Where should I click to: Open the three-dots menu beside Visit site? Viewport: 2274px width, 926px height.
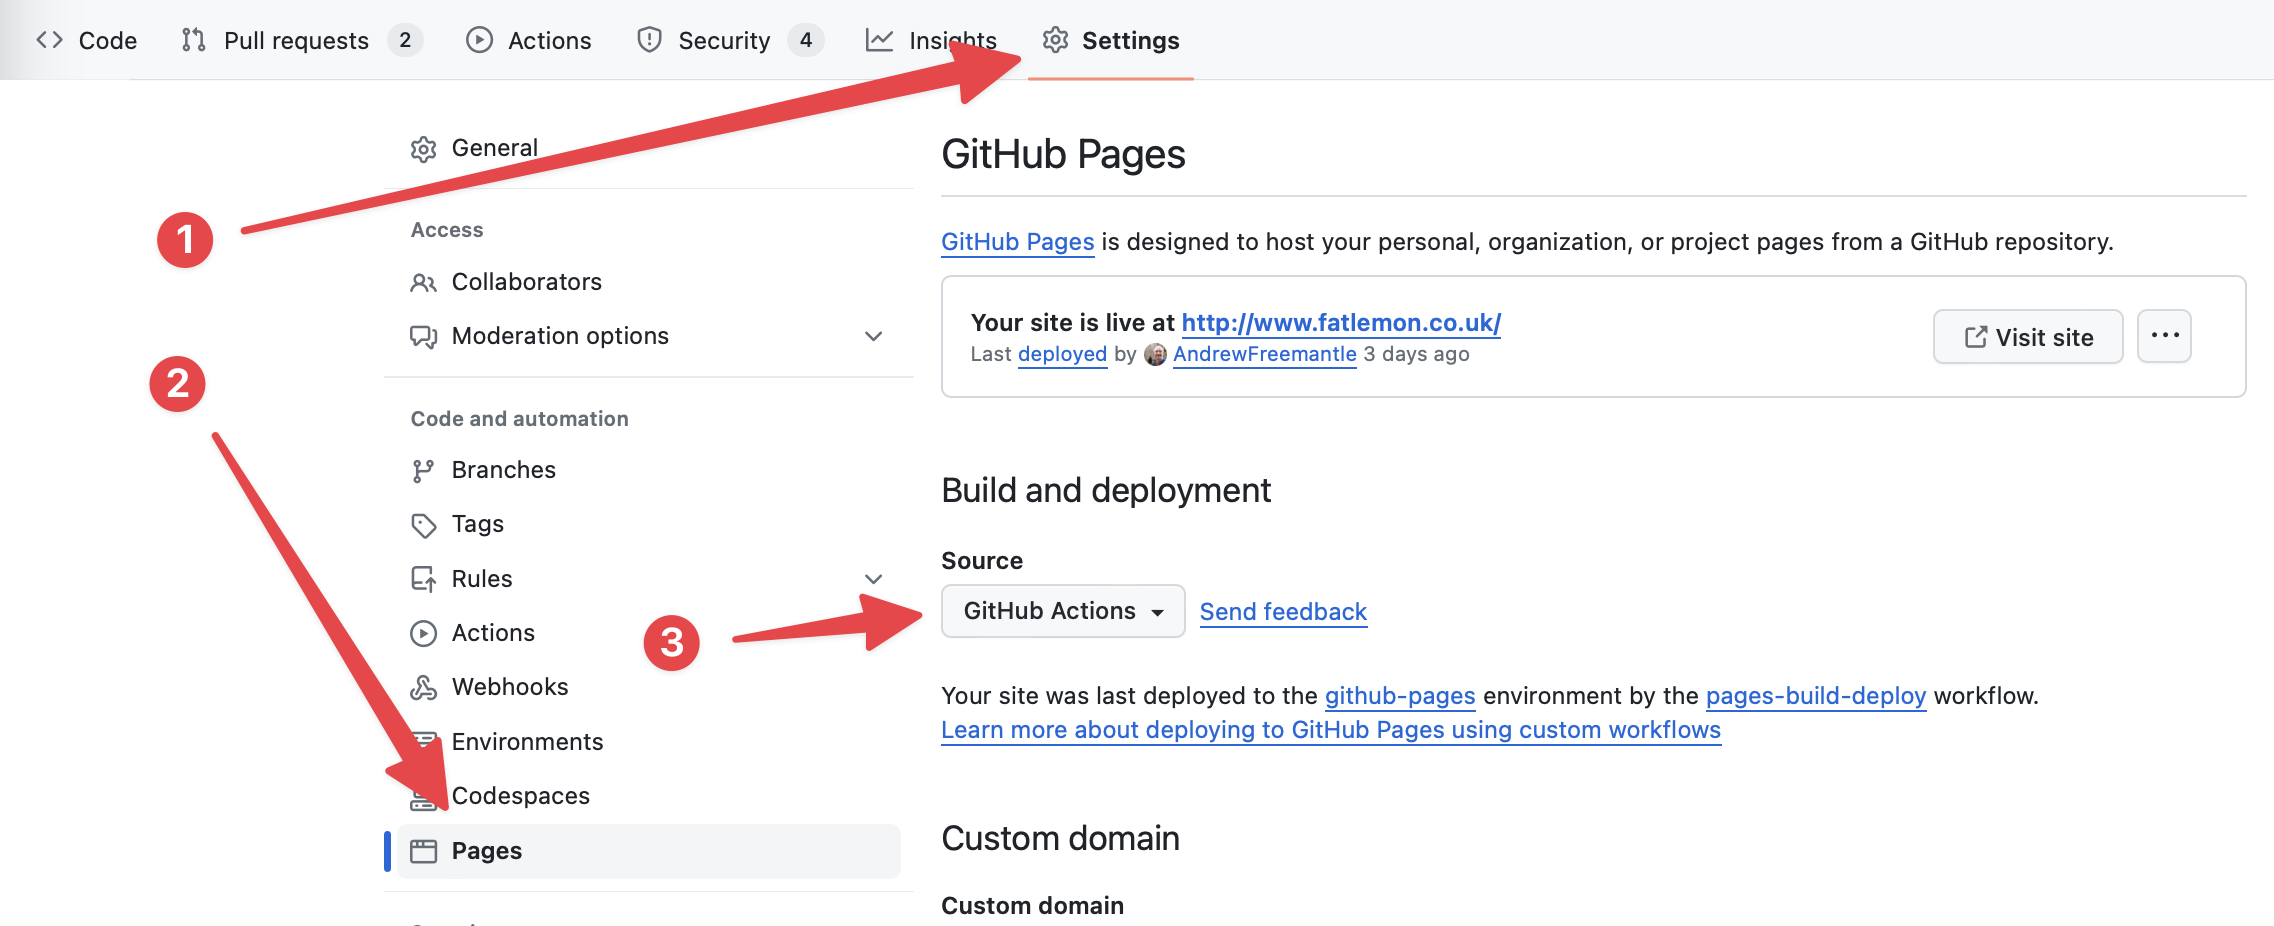coord(2164,336)
